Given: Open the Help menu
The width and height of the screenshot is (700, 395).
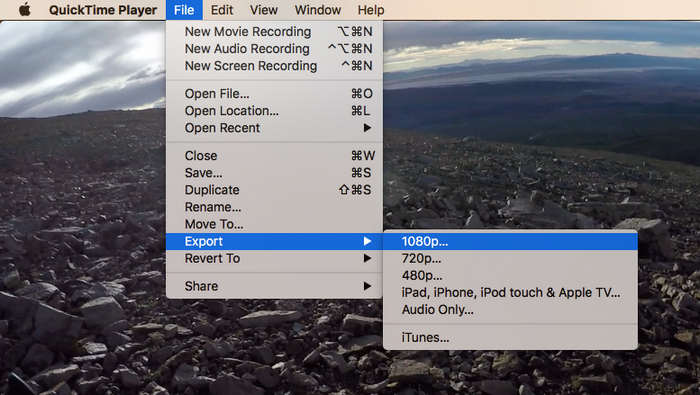Looking at the screenshot, I should coord(371,10).
